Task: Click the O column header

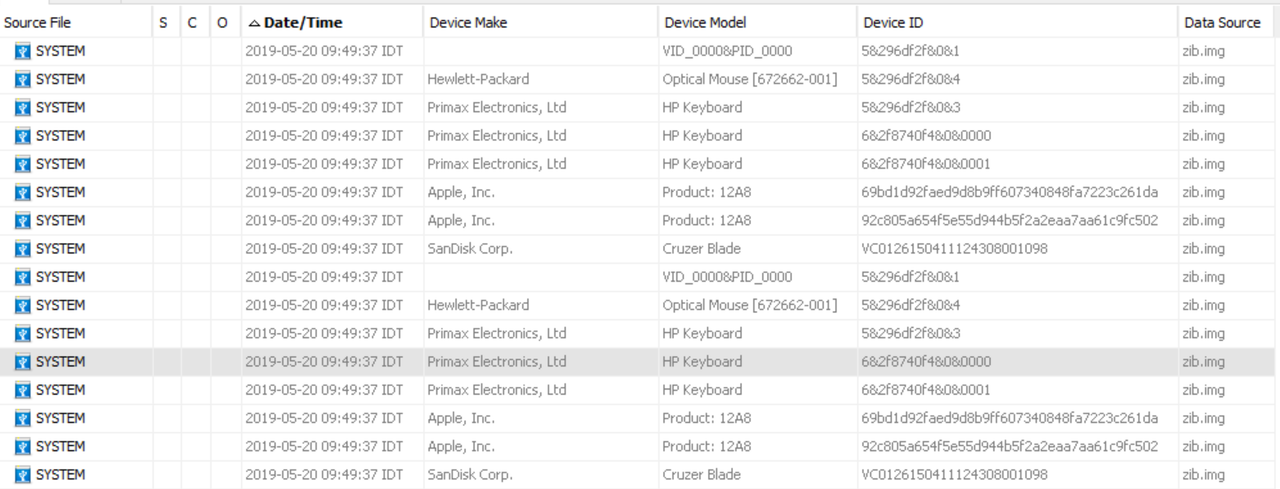Action: pyautogui.click(x=222, y=22)
